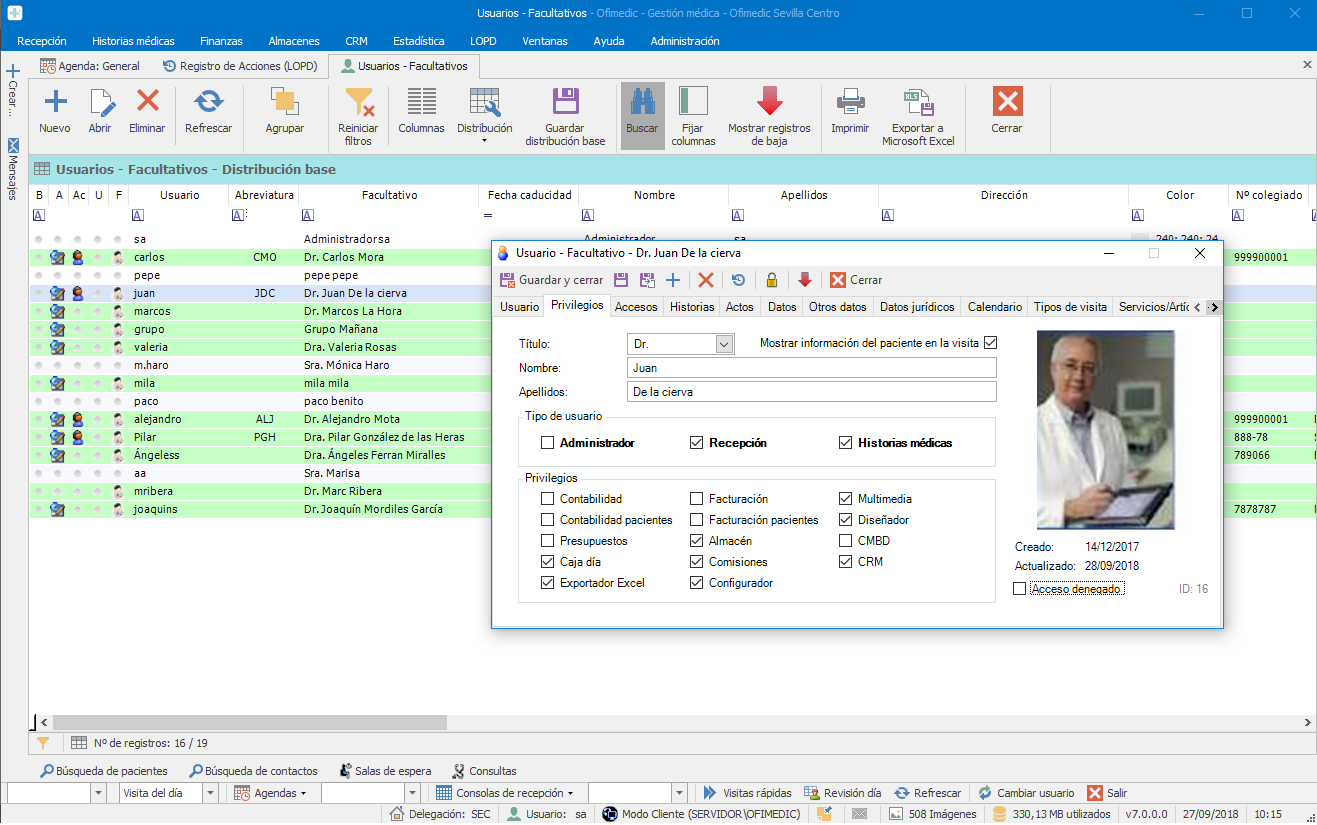Switch to the Accesos tab
1317x825 pixels.
(x=636, y=307)
